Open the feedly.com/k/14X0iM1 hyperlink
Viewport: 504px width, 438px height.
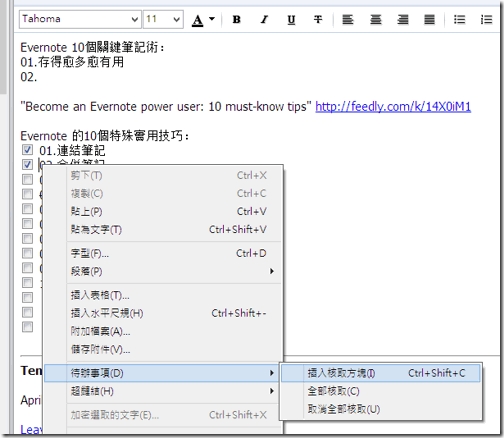393,107
